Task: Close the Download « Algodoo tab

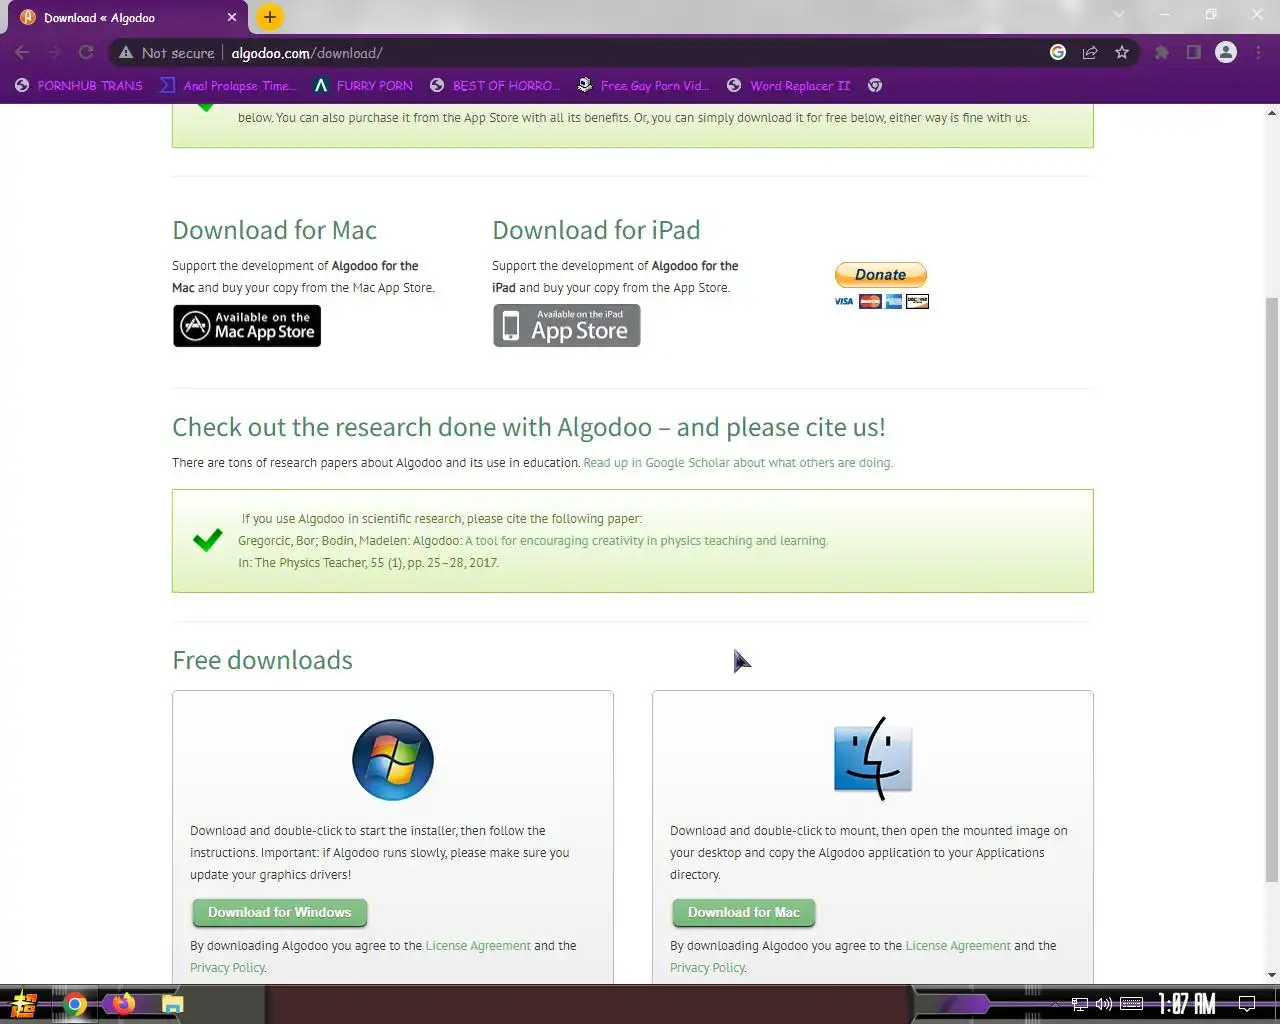Action: 232,17
